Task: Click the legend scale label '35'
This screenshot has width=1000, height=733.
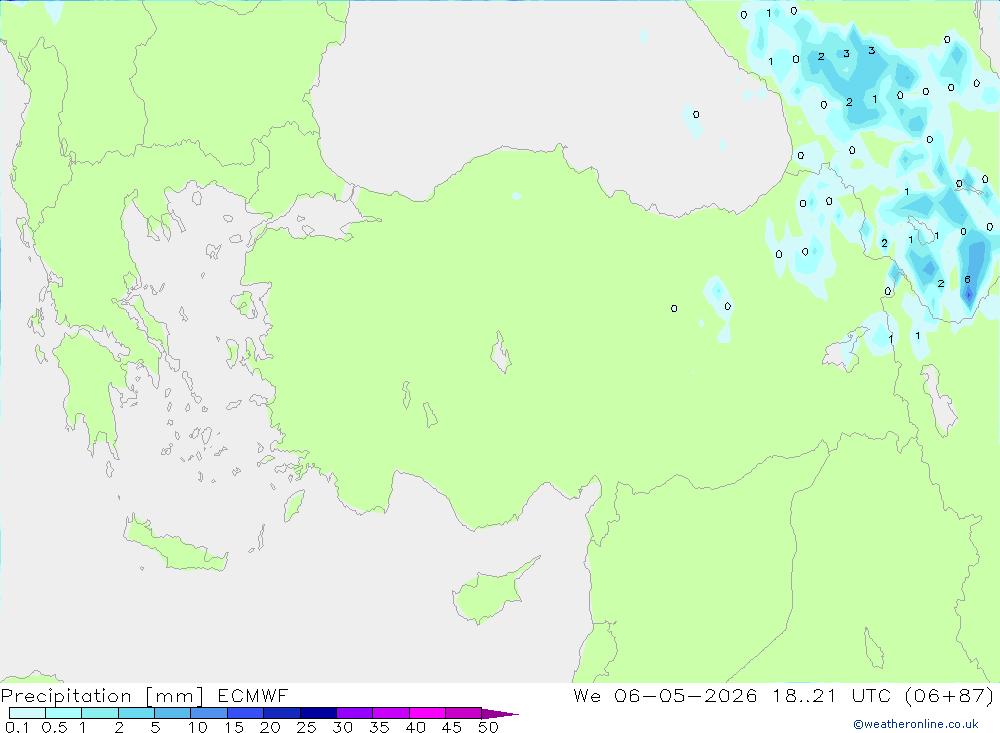Action: click(x=379, y=727)
